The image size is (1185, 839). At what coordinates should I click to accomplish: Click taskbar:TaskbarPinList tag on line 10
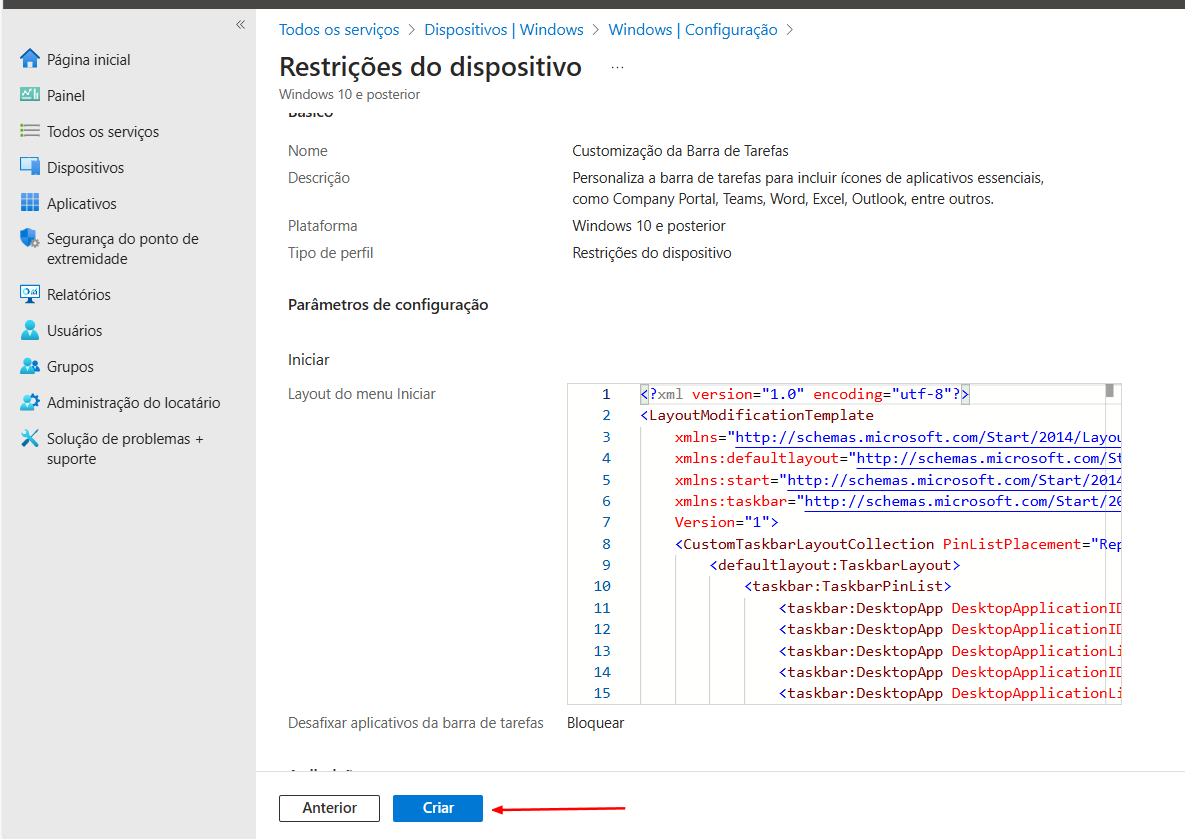tap(847, 587)
